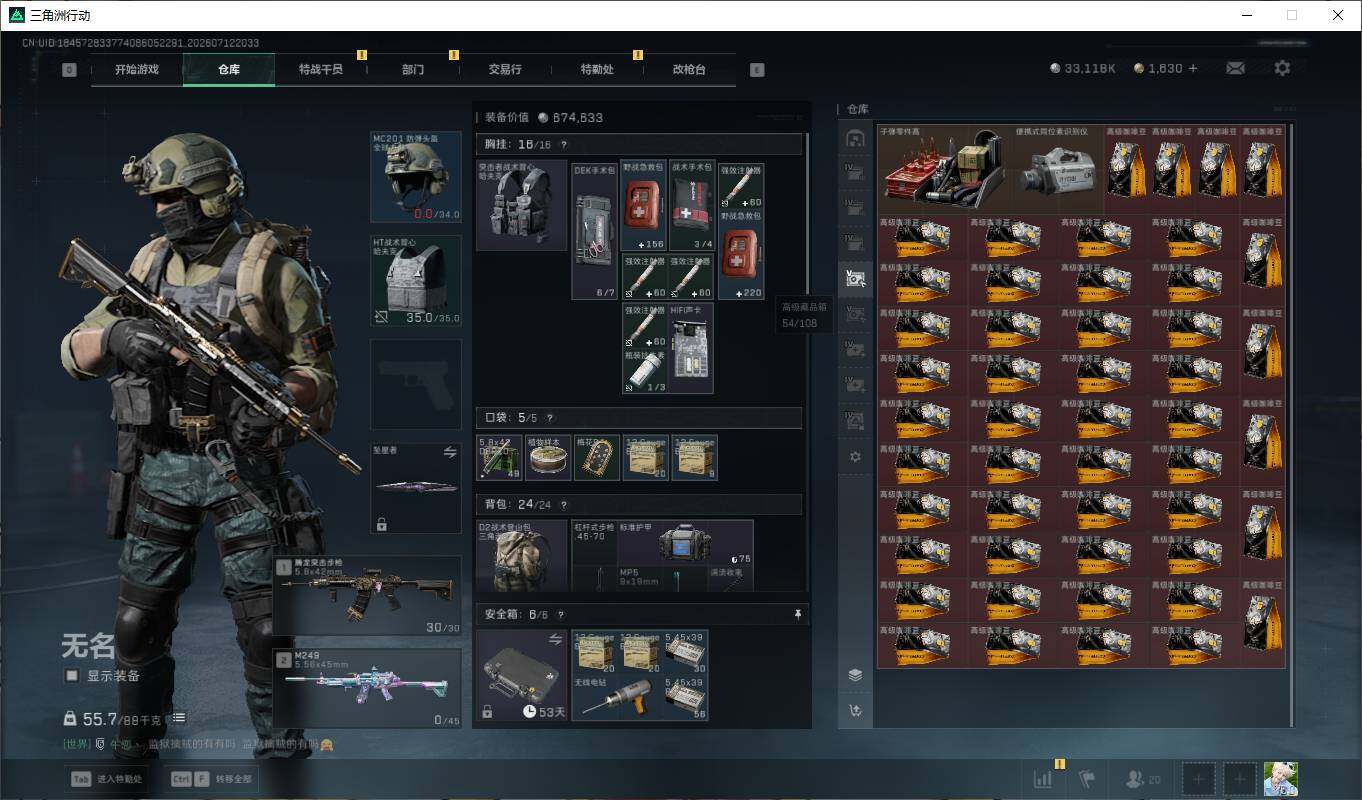This screenshot has width=1362, height=800.
Task: Switch to 特战干员 tab
Action: (x=321, y=70)
